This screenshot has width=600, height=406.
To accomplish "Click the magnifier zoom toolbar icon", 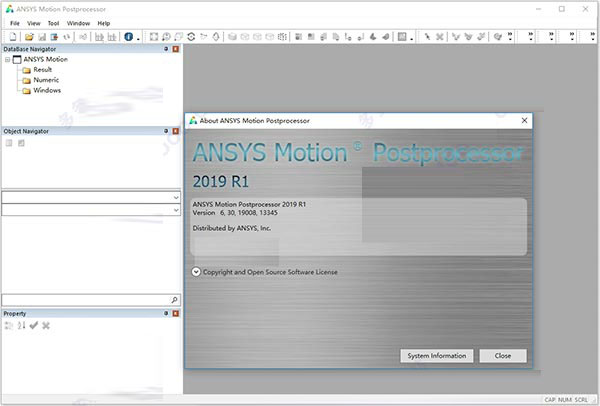I will pyautogui.click(x=166, y=37).
